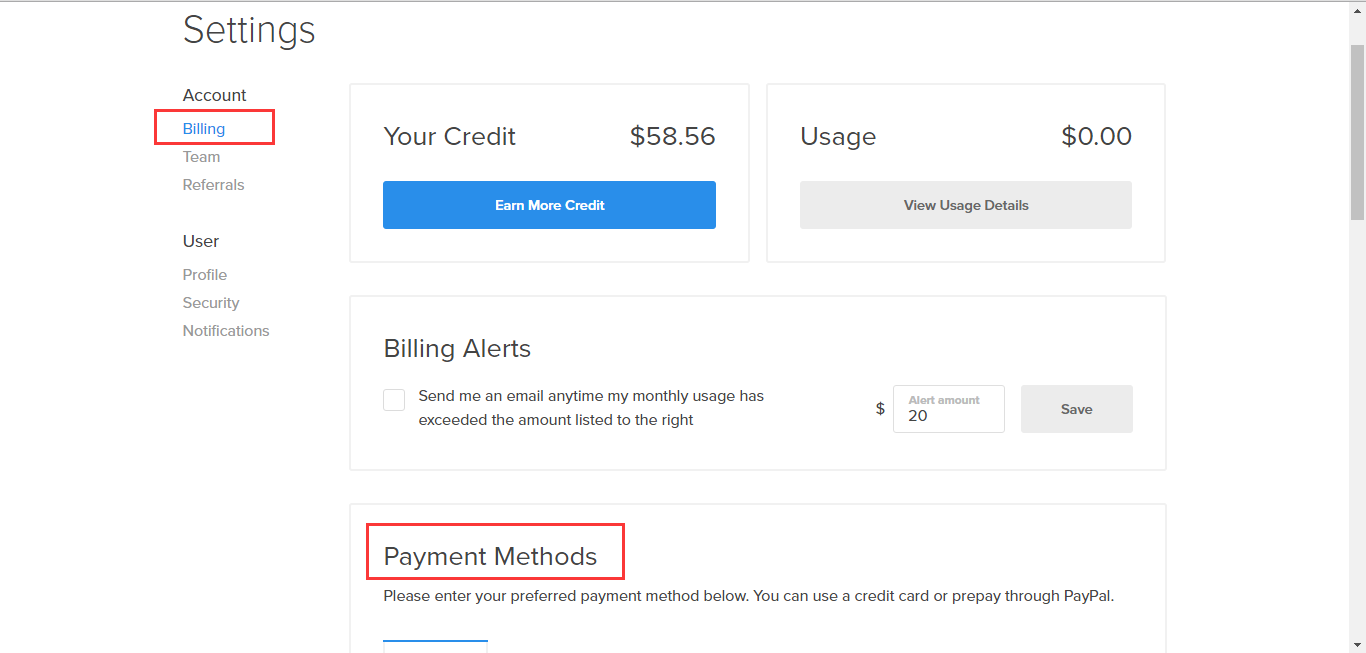
Task: Click the scrollbar up arrow
Action: [x=1357, y=8]
